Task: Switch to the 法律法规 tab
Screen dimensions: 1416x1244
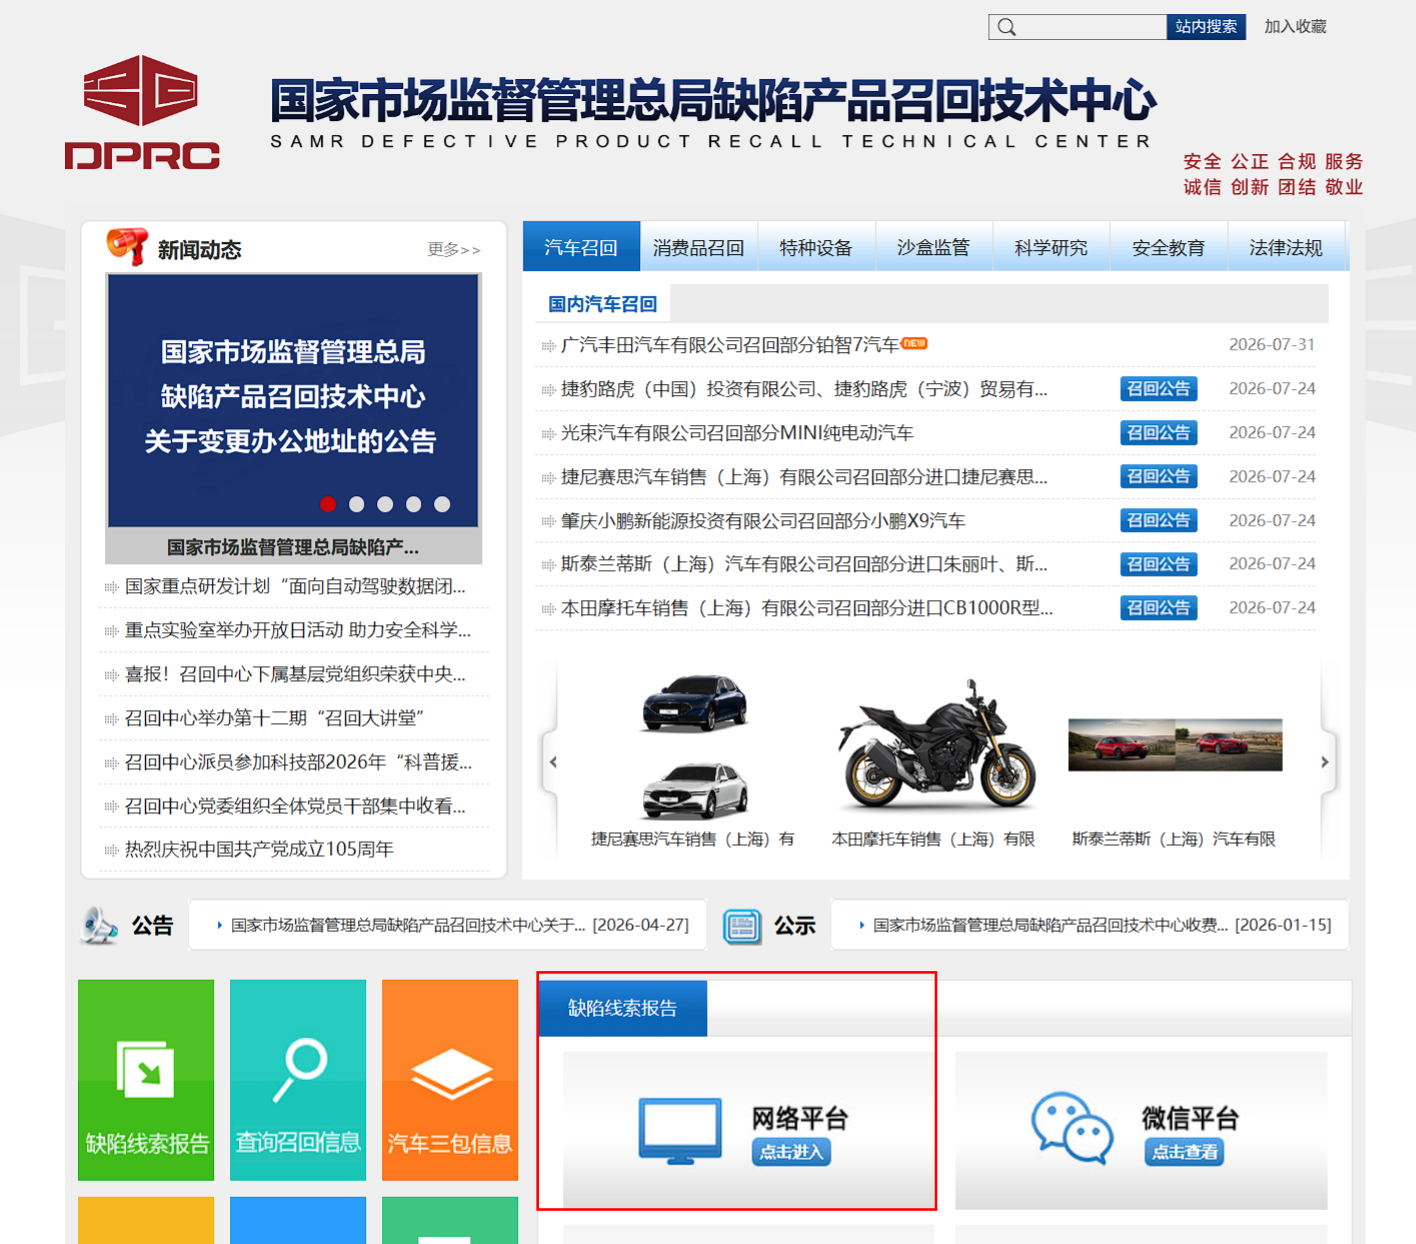Action: point(1286,247)
